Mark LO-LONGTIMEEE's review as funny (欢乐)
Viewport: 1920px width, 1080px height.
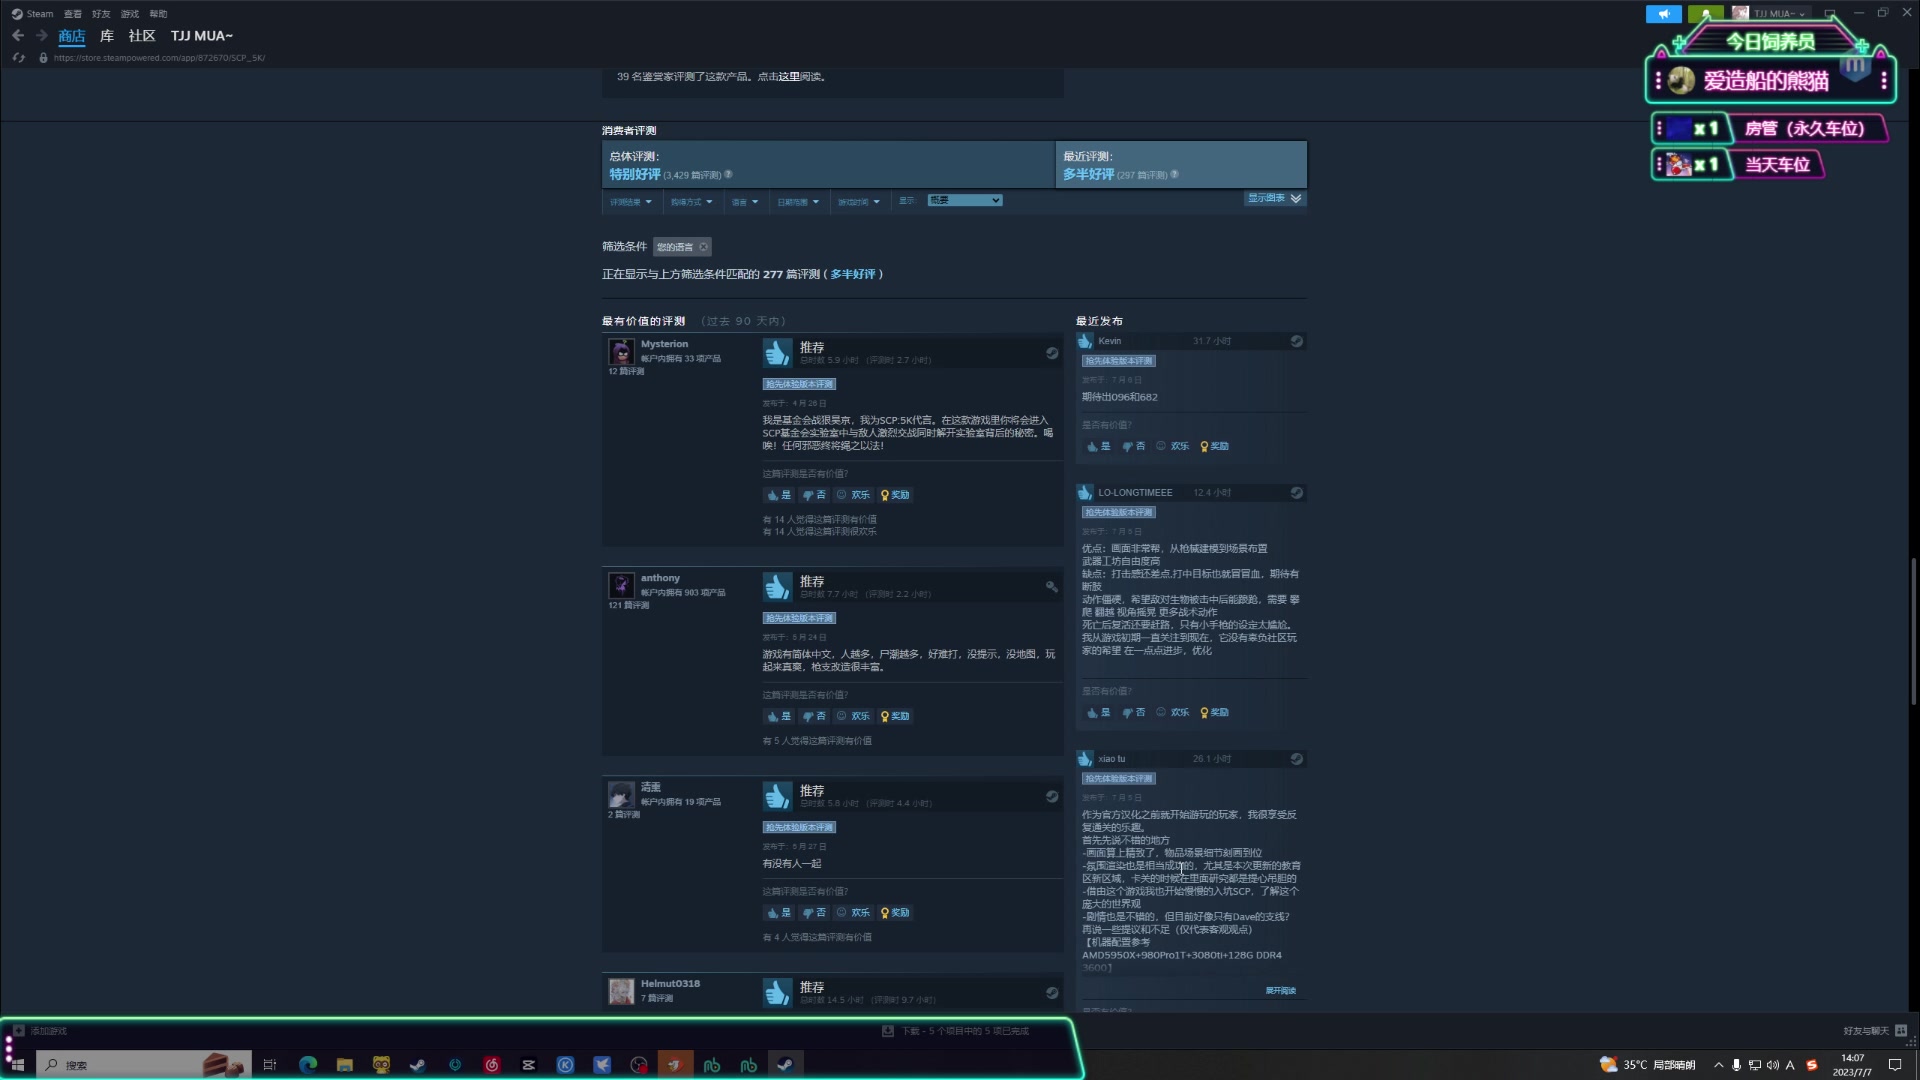[x=1172, y=712]
